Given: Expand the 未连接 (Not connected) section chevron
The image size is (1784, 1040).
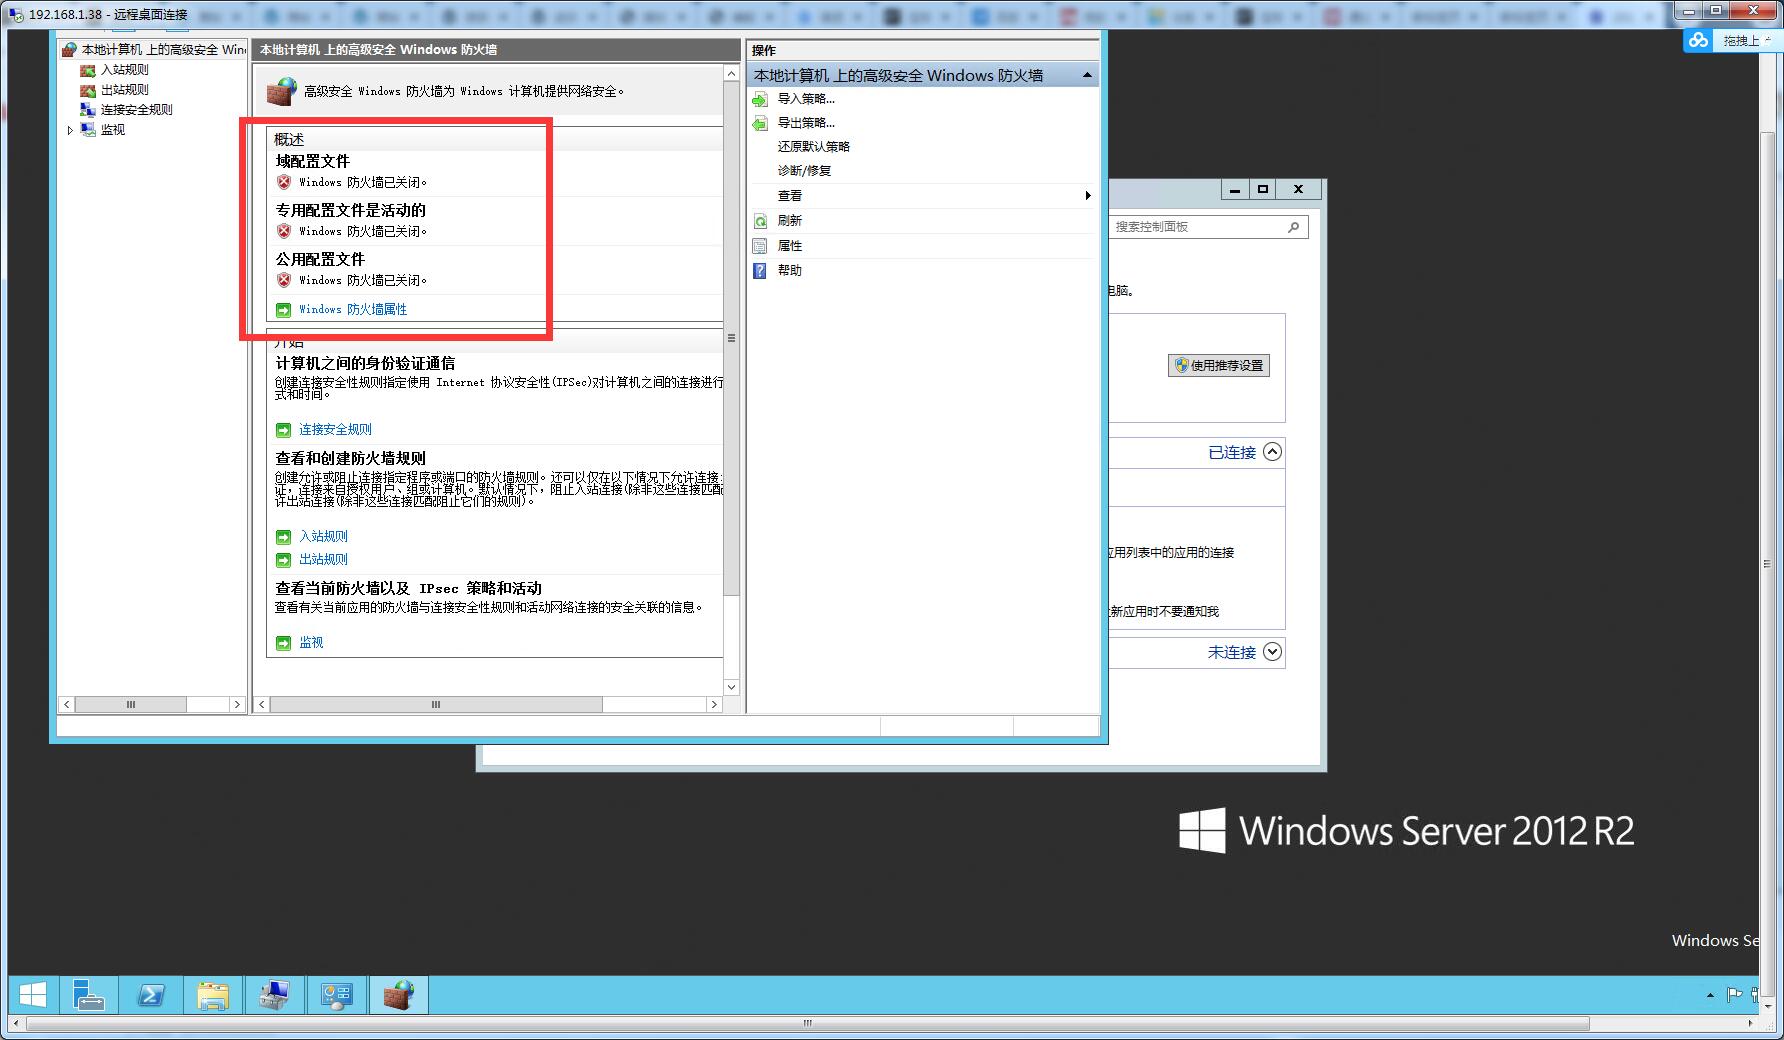Looking at the screenshot, I should coord(1272,652).
